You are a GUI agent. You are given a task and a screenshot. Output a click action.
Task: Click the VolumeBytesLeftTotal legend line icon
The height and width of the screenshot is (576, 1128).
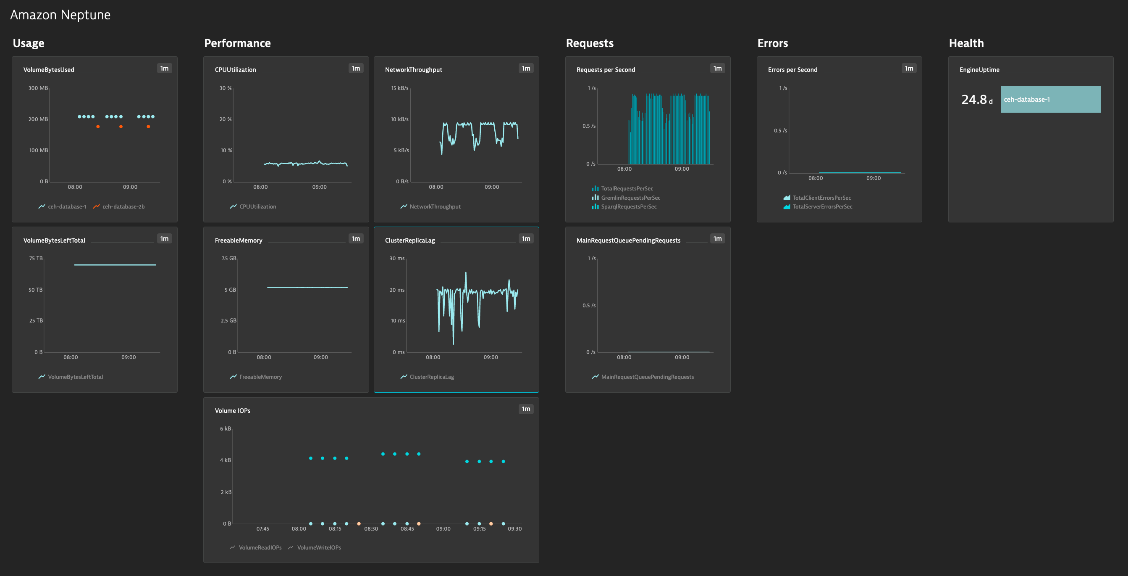[x=42, y=376]
